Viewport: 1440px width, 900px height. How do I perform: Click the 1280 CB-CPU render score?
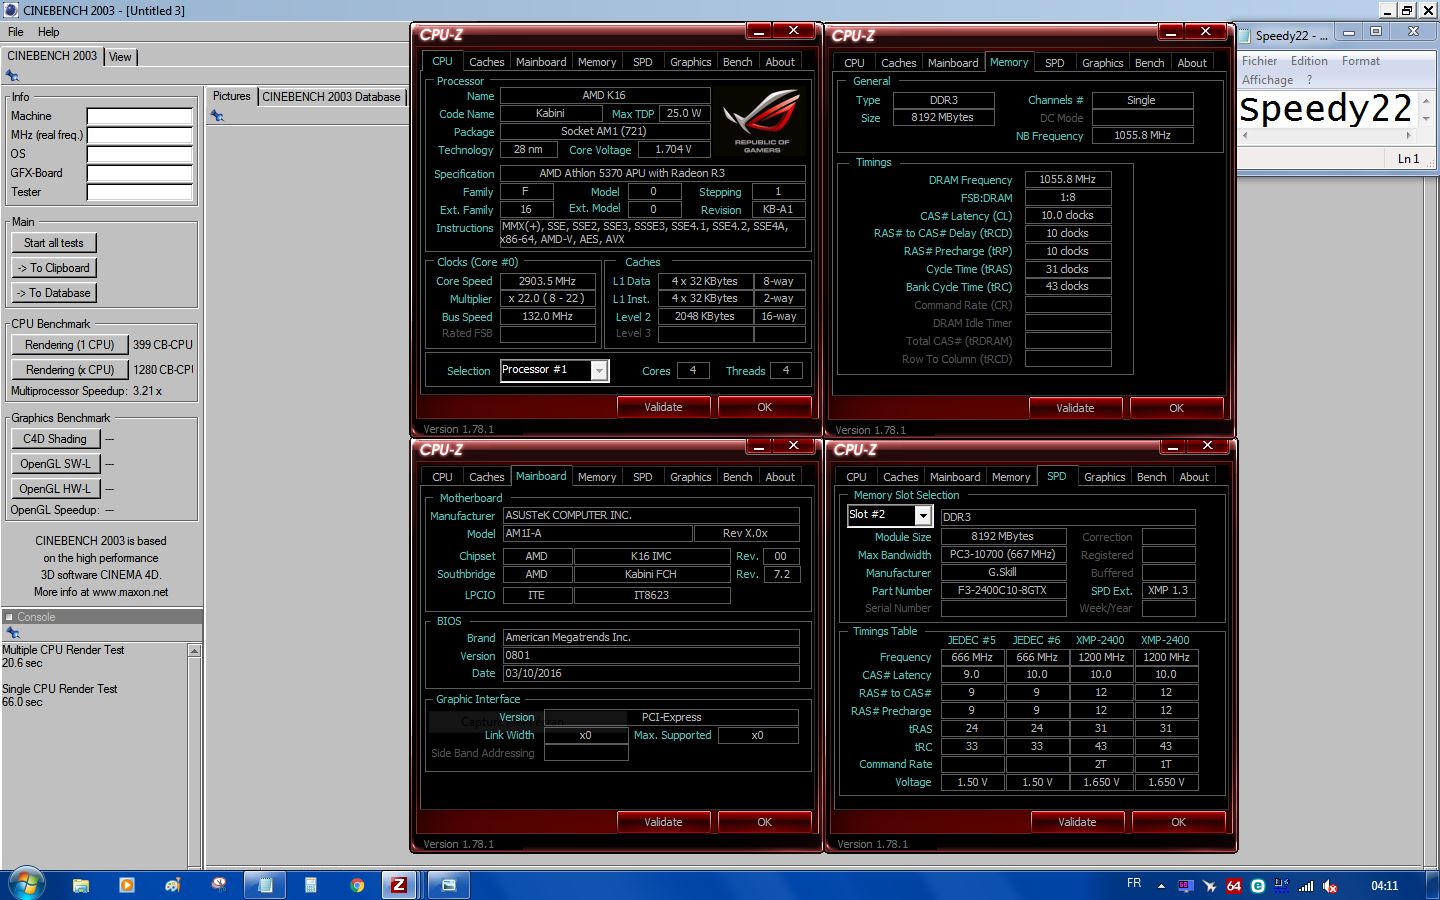tap(163, 370)
